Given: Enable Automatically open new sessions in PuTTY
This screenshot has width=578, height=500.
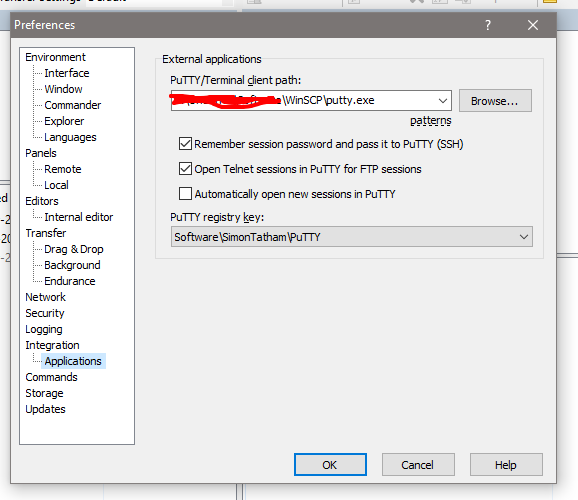Looking at the screenshot, I should tap(185, 194).
